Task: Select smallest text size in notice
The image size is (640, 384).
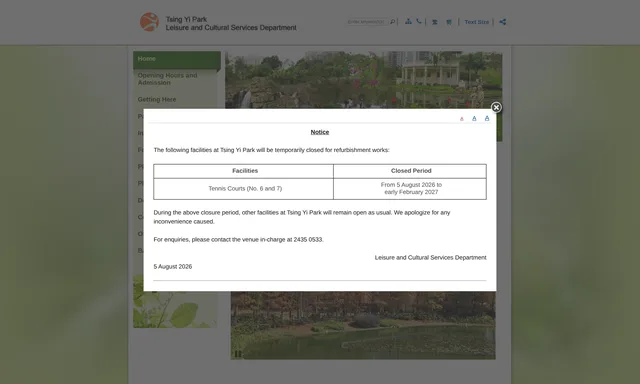Action: 462,119
